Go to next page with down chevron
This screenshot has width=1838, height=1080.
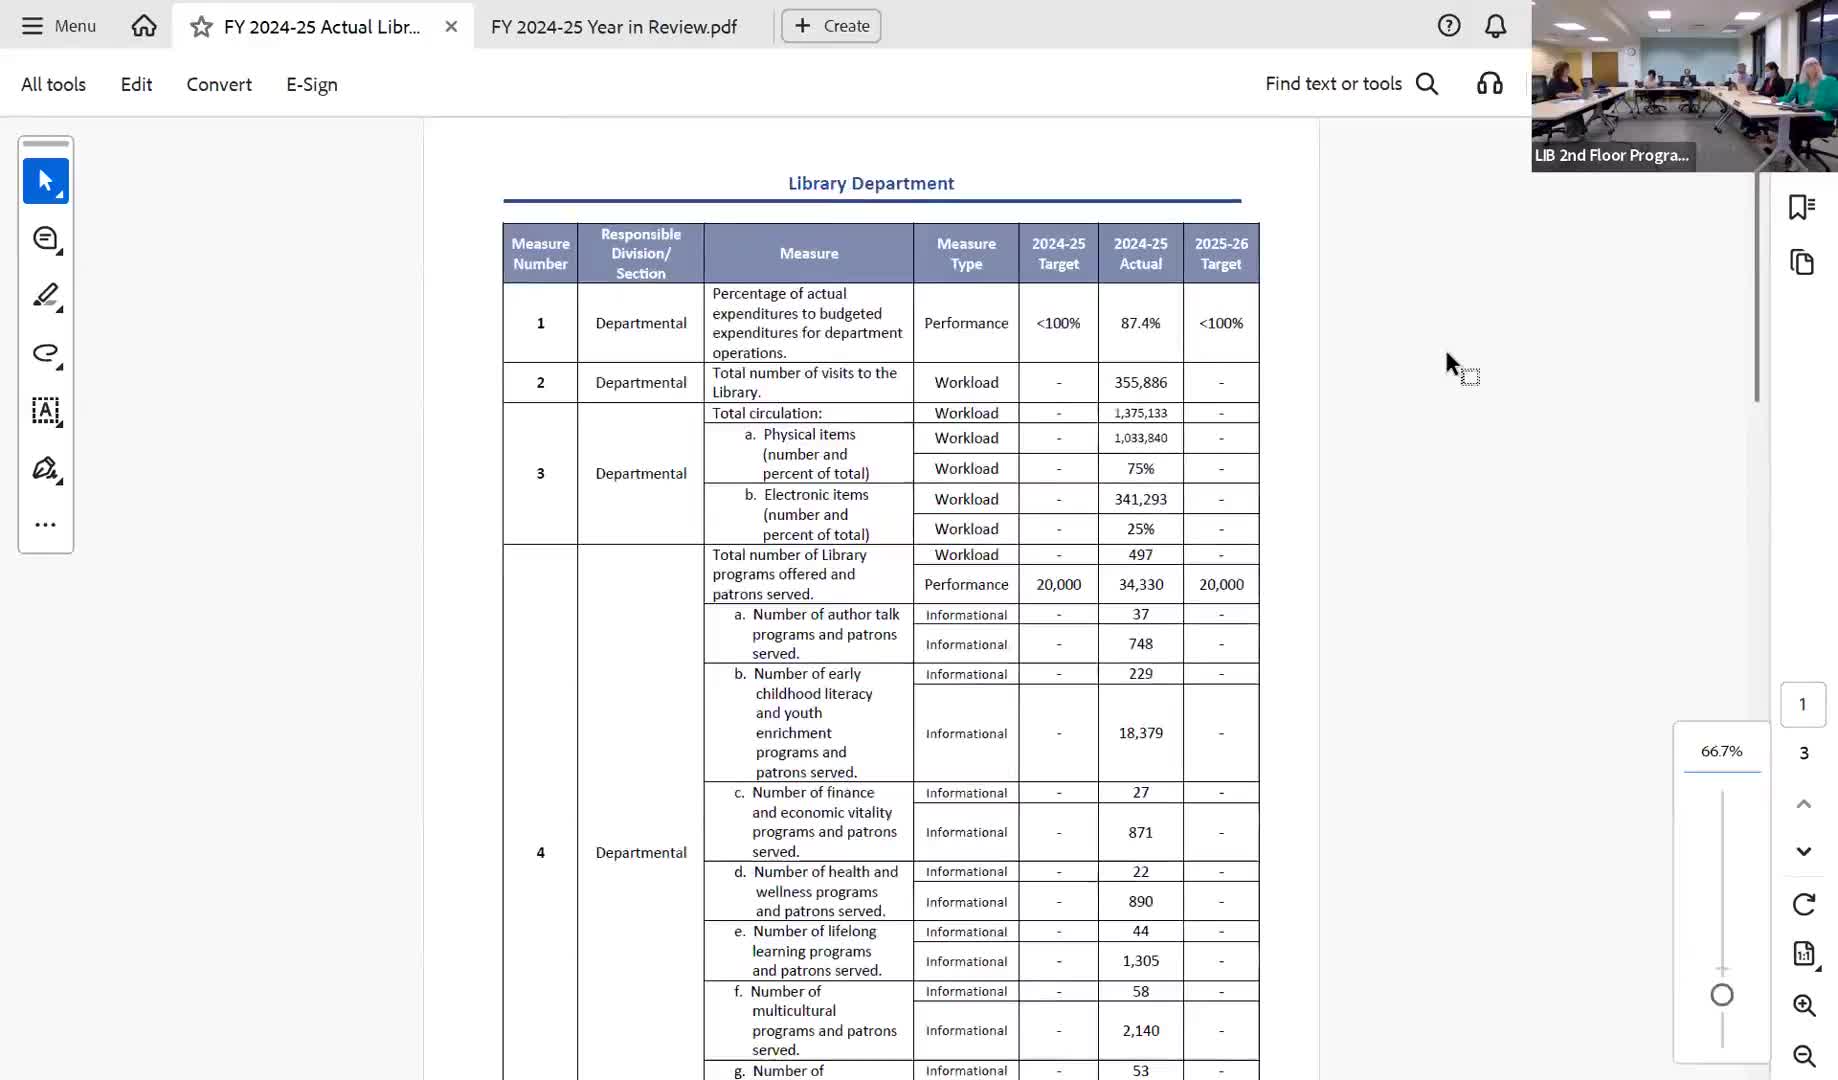pyautogui.click(x=1804, y=852)
